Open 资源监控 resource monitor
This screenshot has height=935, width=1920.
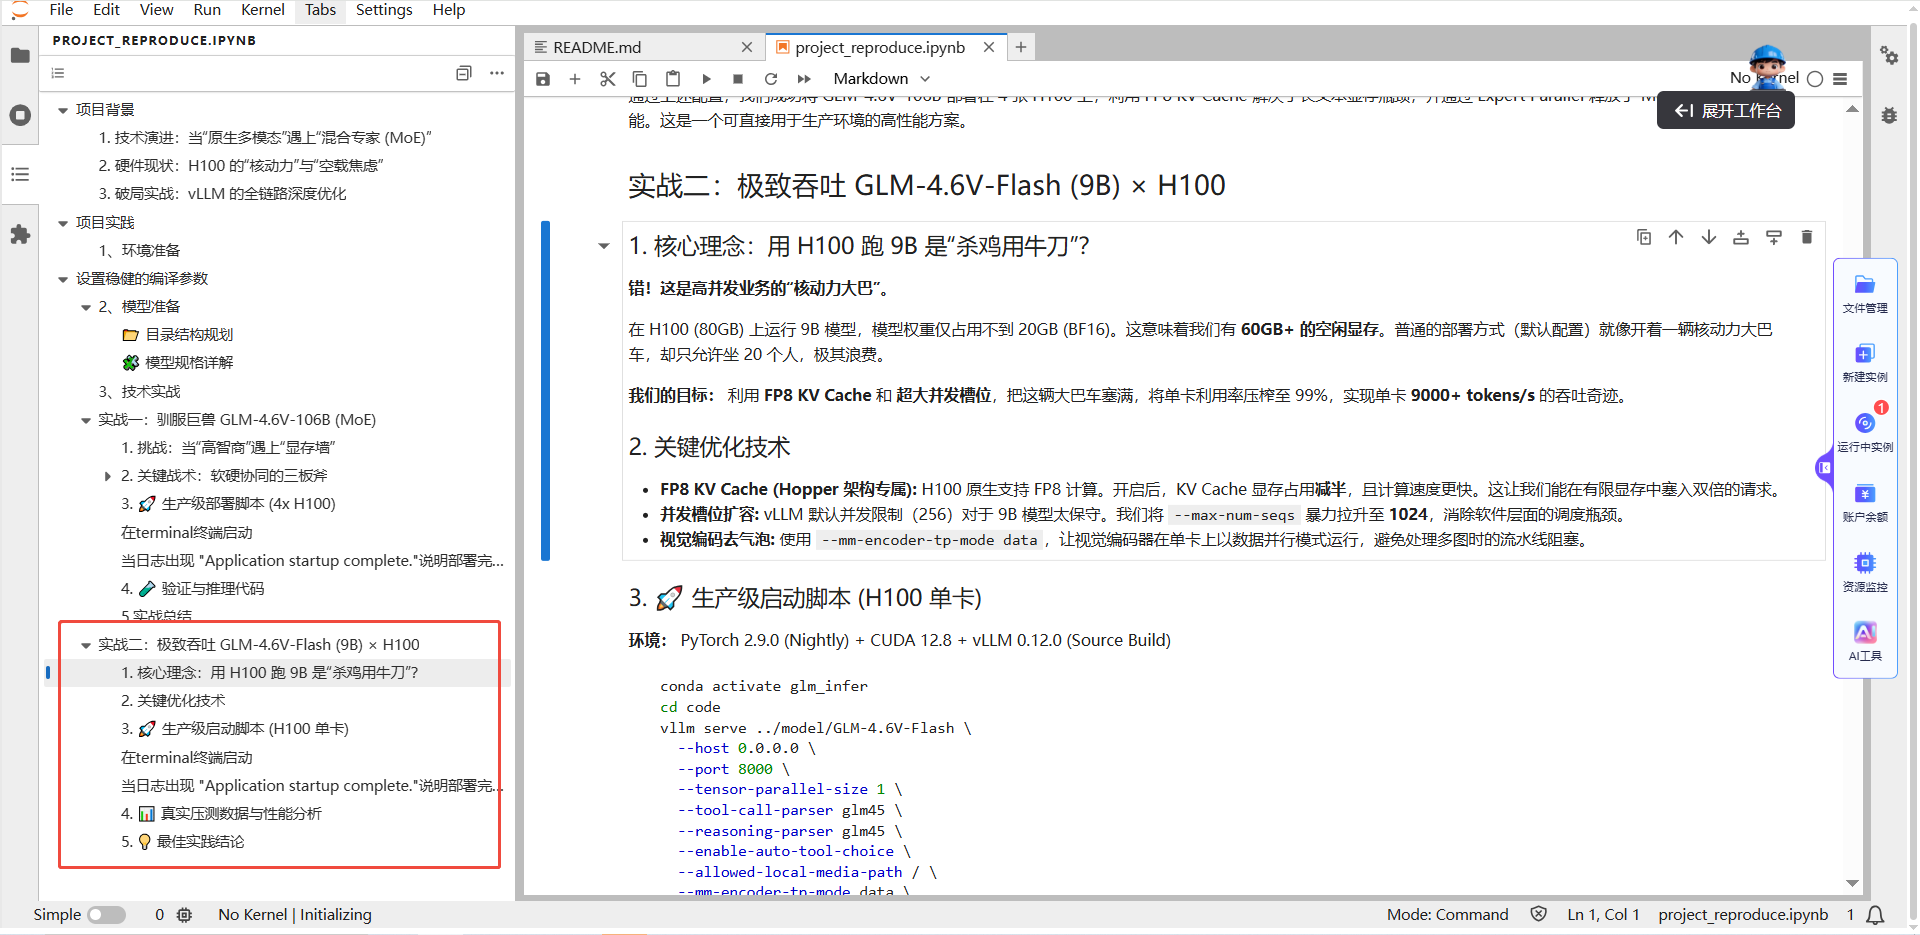point(1865,573)
